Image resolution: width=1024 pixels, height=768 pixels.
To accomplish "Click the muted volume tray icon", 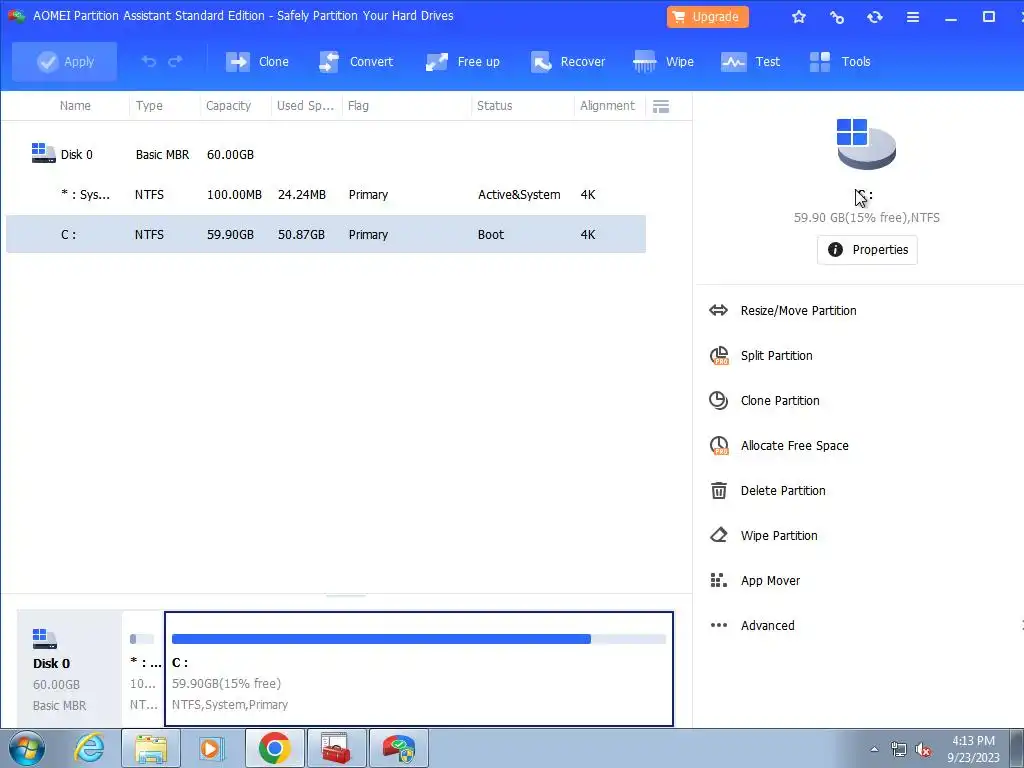I will [923, 750].
